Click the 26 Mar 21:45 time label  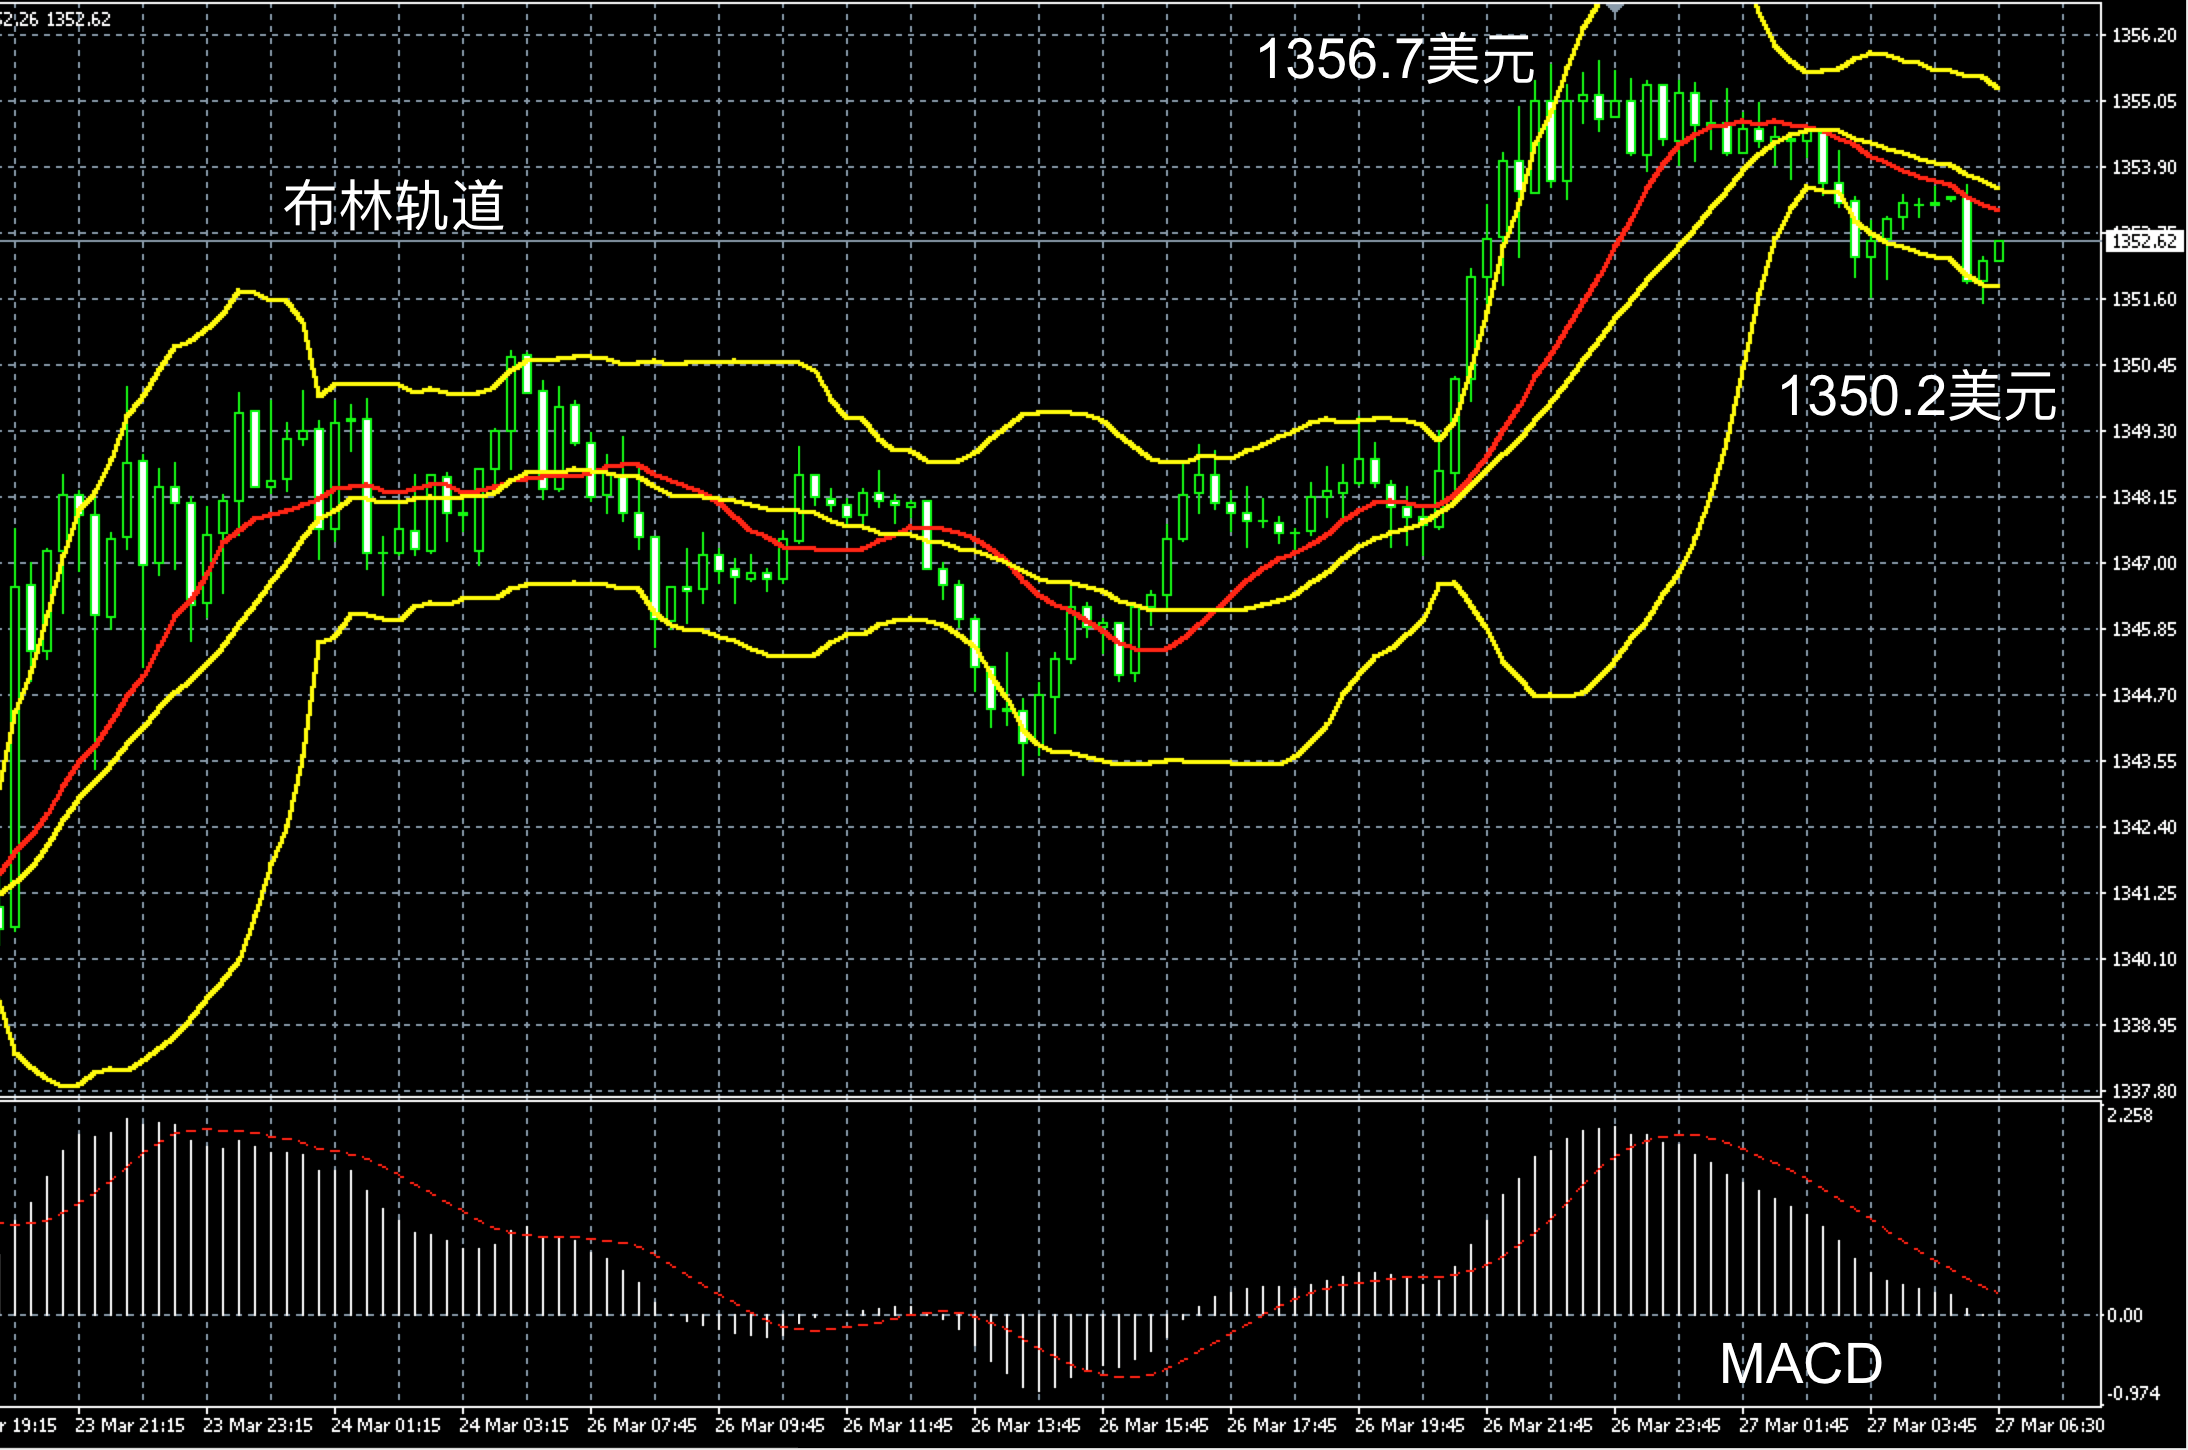point(1537,1425)
